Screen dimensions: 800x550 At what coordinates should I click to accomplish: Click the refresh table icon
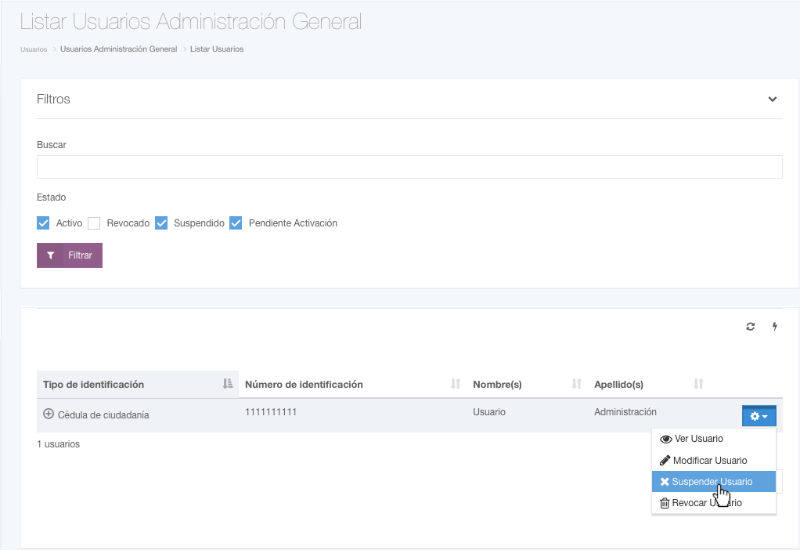click(x=750, y=327)
